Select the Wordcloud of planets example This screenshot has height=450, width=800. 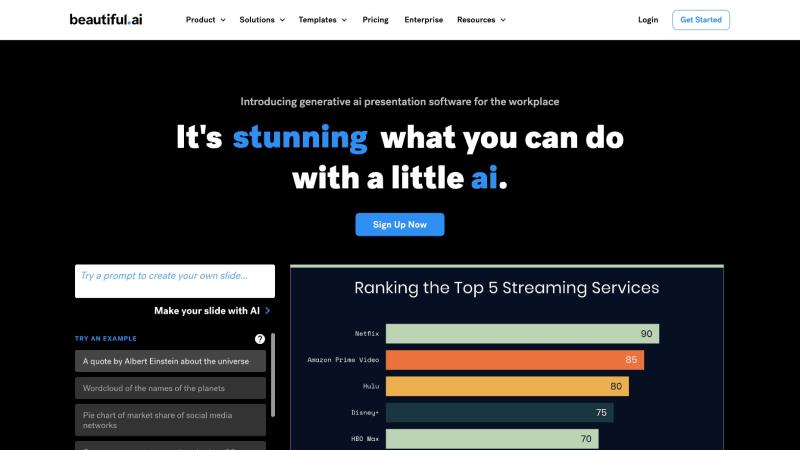click(x=170, y=388)
